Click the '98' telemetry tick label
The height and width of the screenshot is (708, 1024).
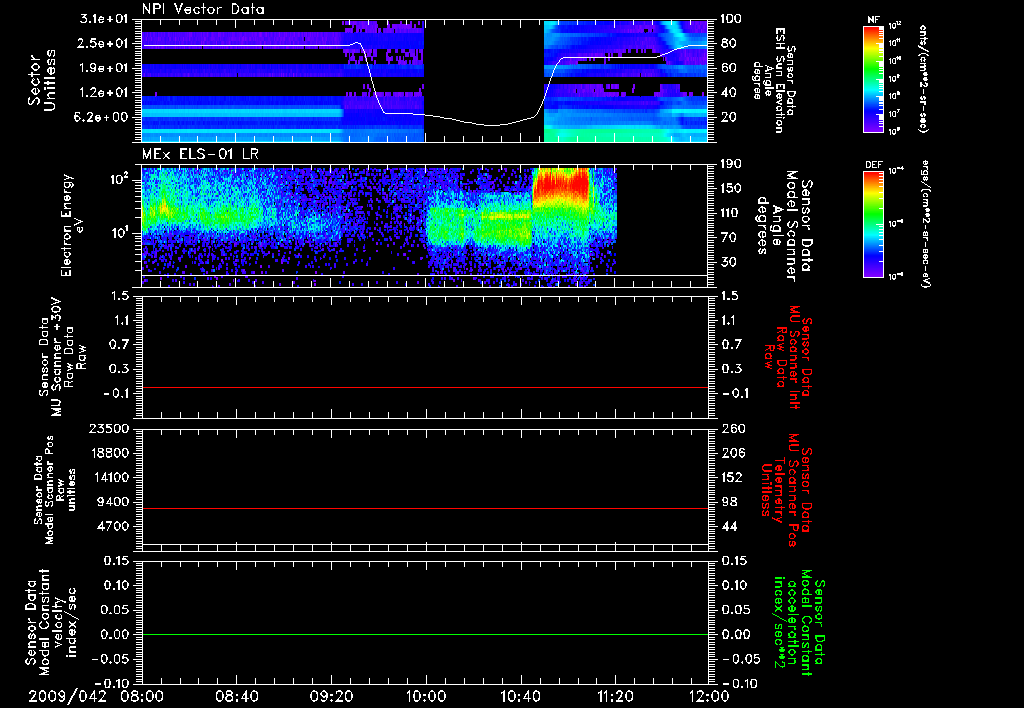[x=729, y=502]
